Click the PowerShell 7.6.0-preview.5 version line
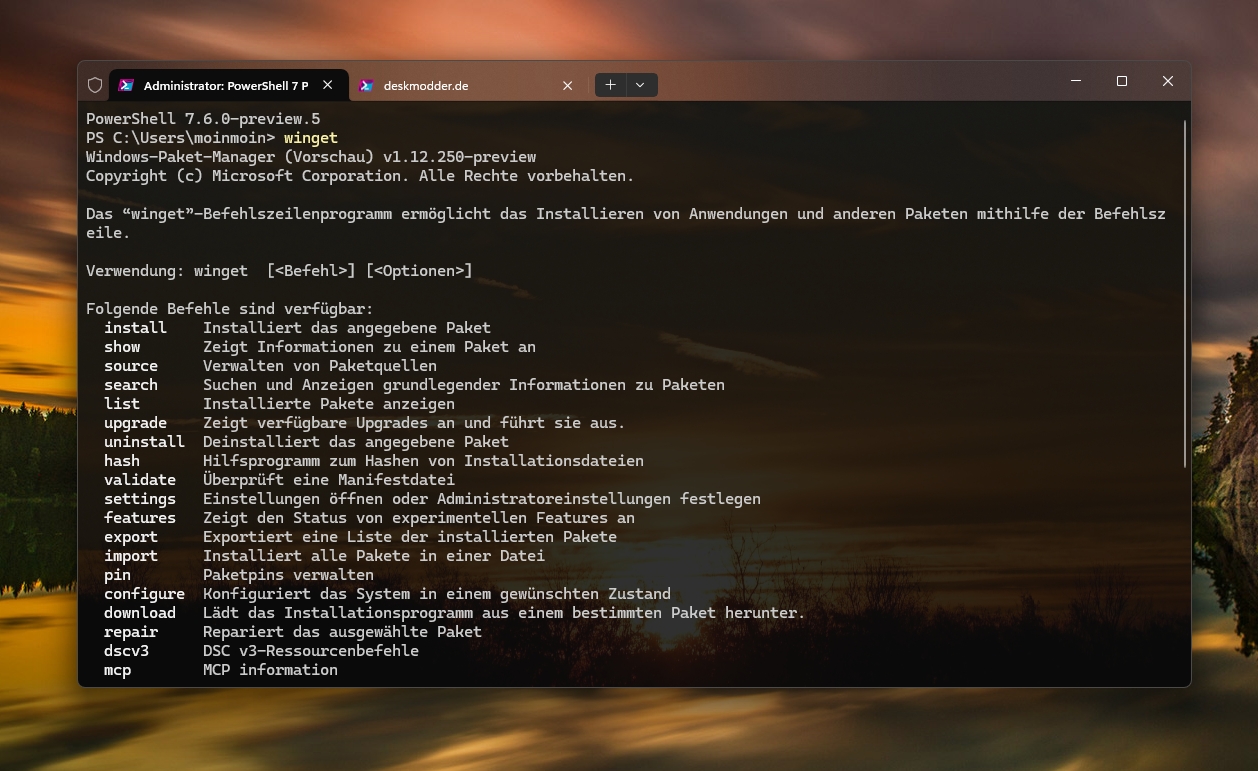Image resolution: width=1258 pixels, height=771 pixels. [x=203, y=119]
